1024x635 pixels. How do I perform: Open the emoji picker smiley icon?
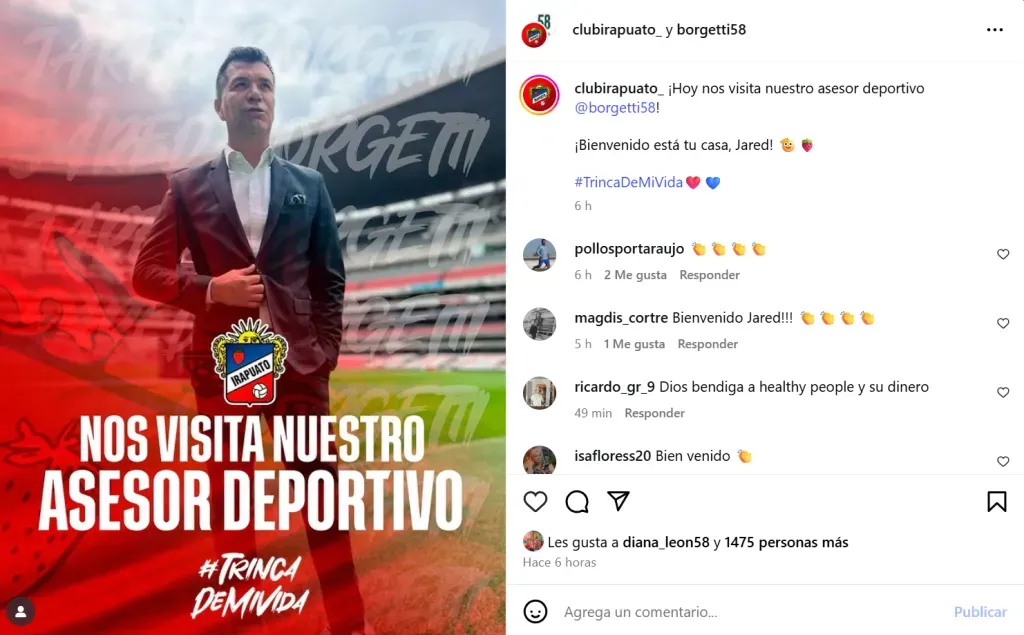[535, 611]
